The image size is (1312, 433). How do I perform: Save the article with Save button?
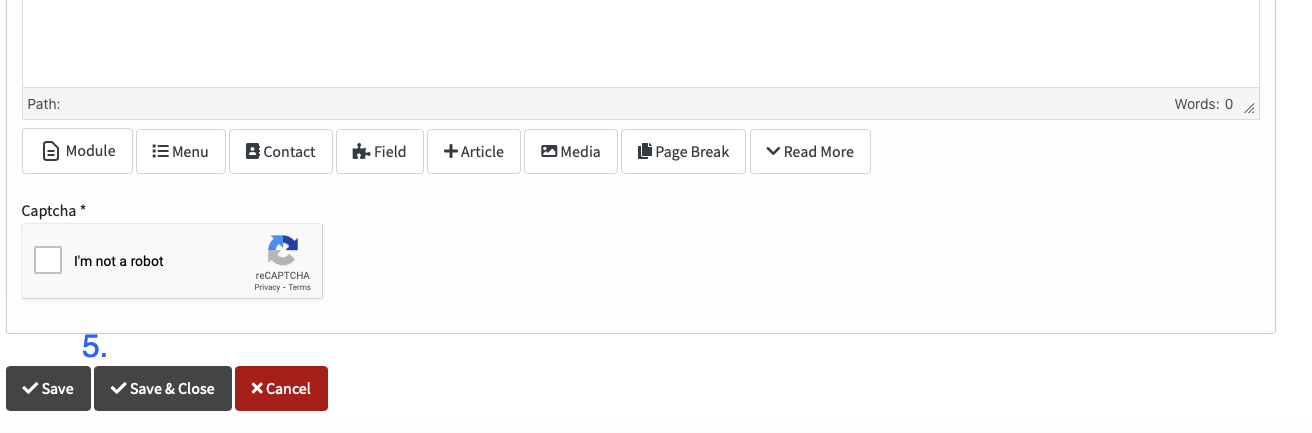pyautogui.click(x=48, y=388)
